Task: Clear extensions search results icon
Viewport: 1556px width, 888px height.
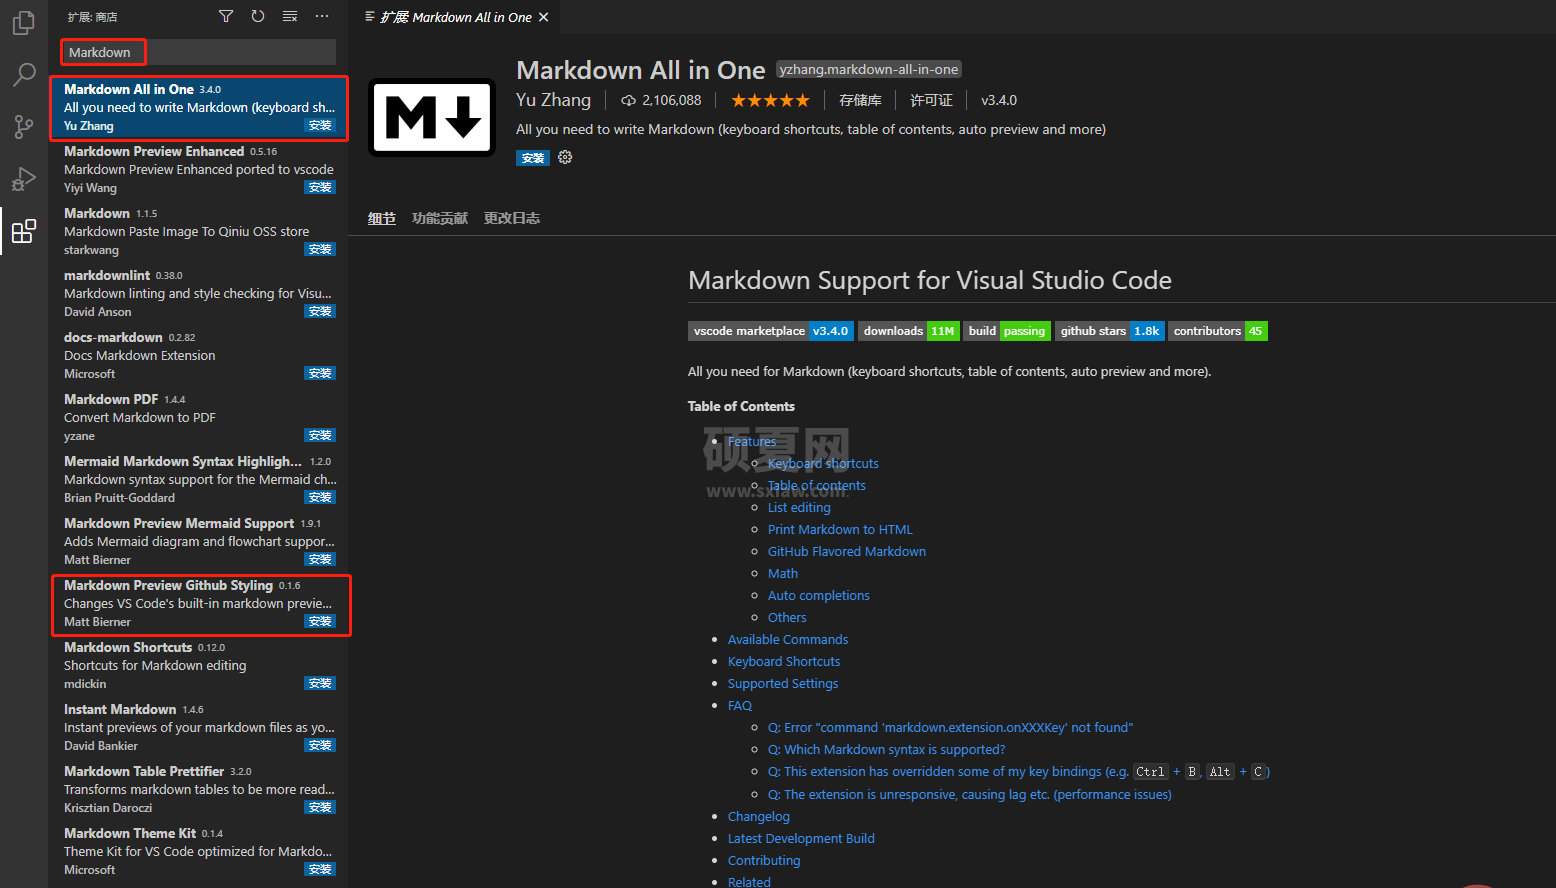Action: pos(290,16)
